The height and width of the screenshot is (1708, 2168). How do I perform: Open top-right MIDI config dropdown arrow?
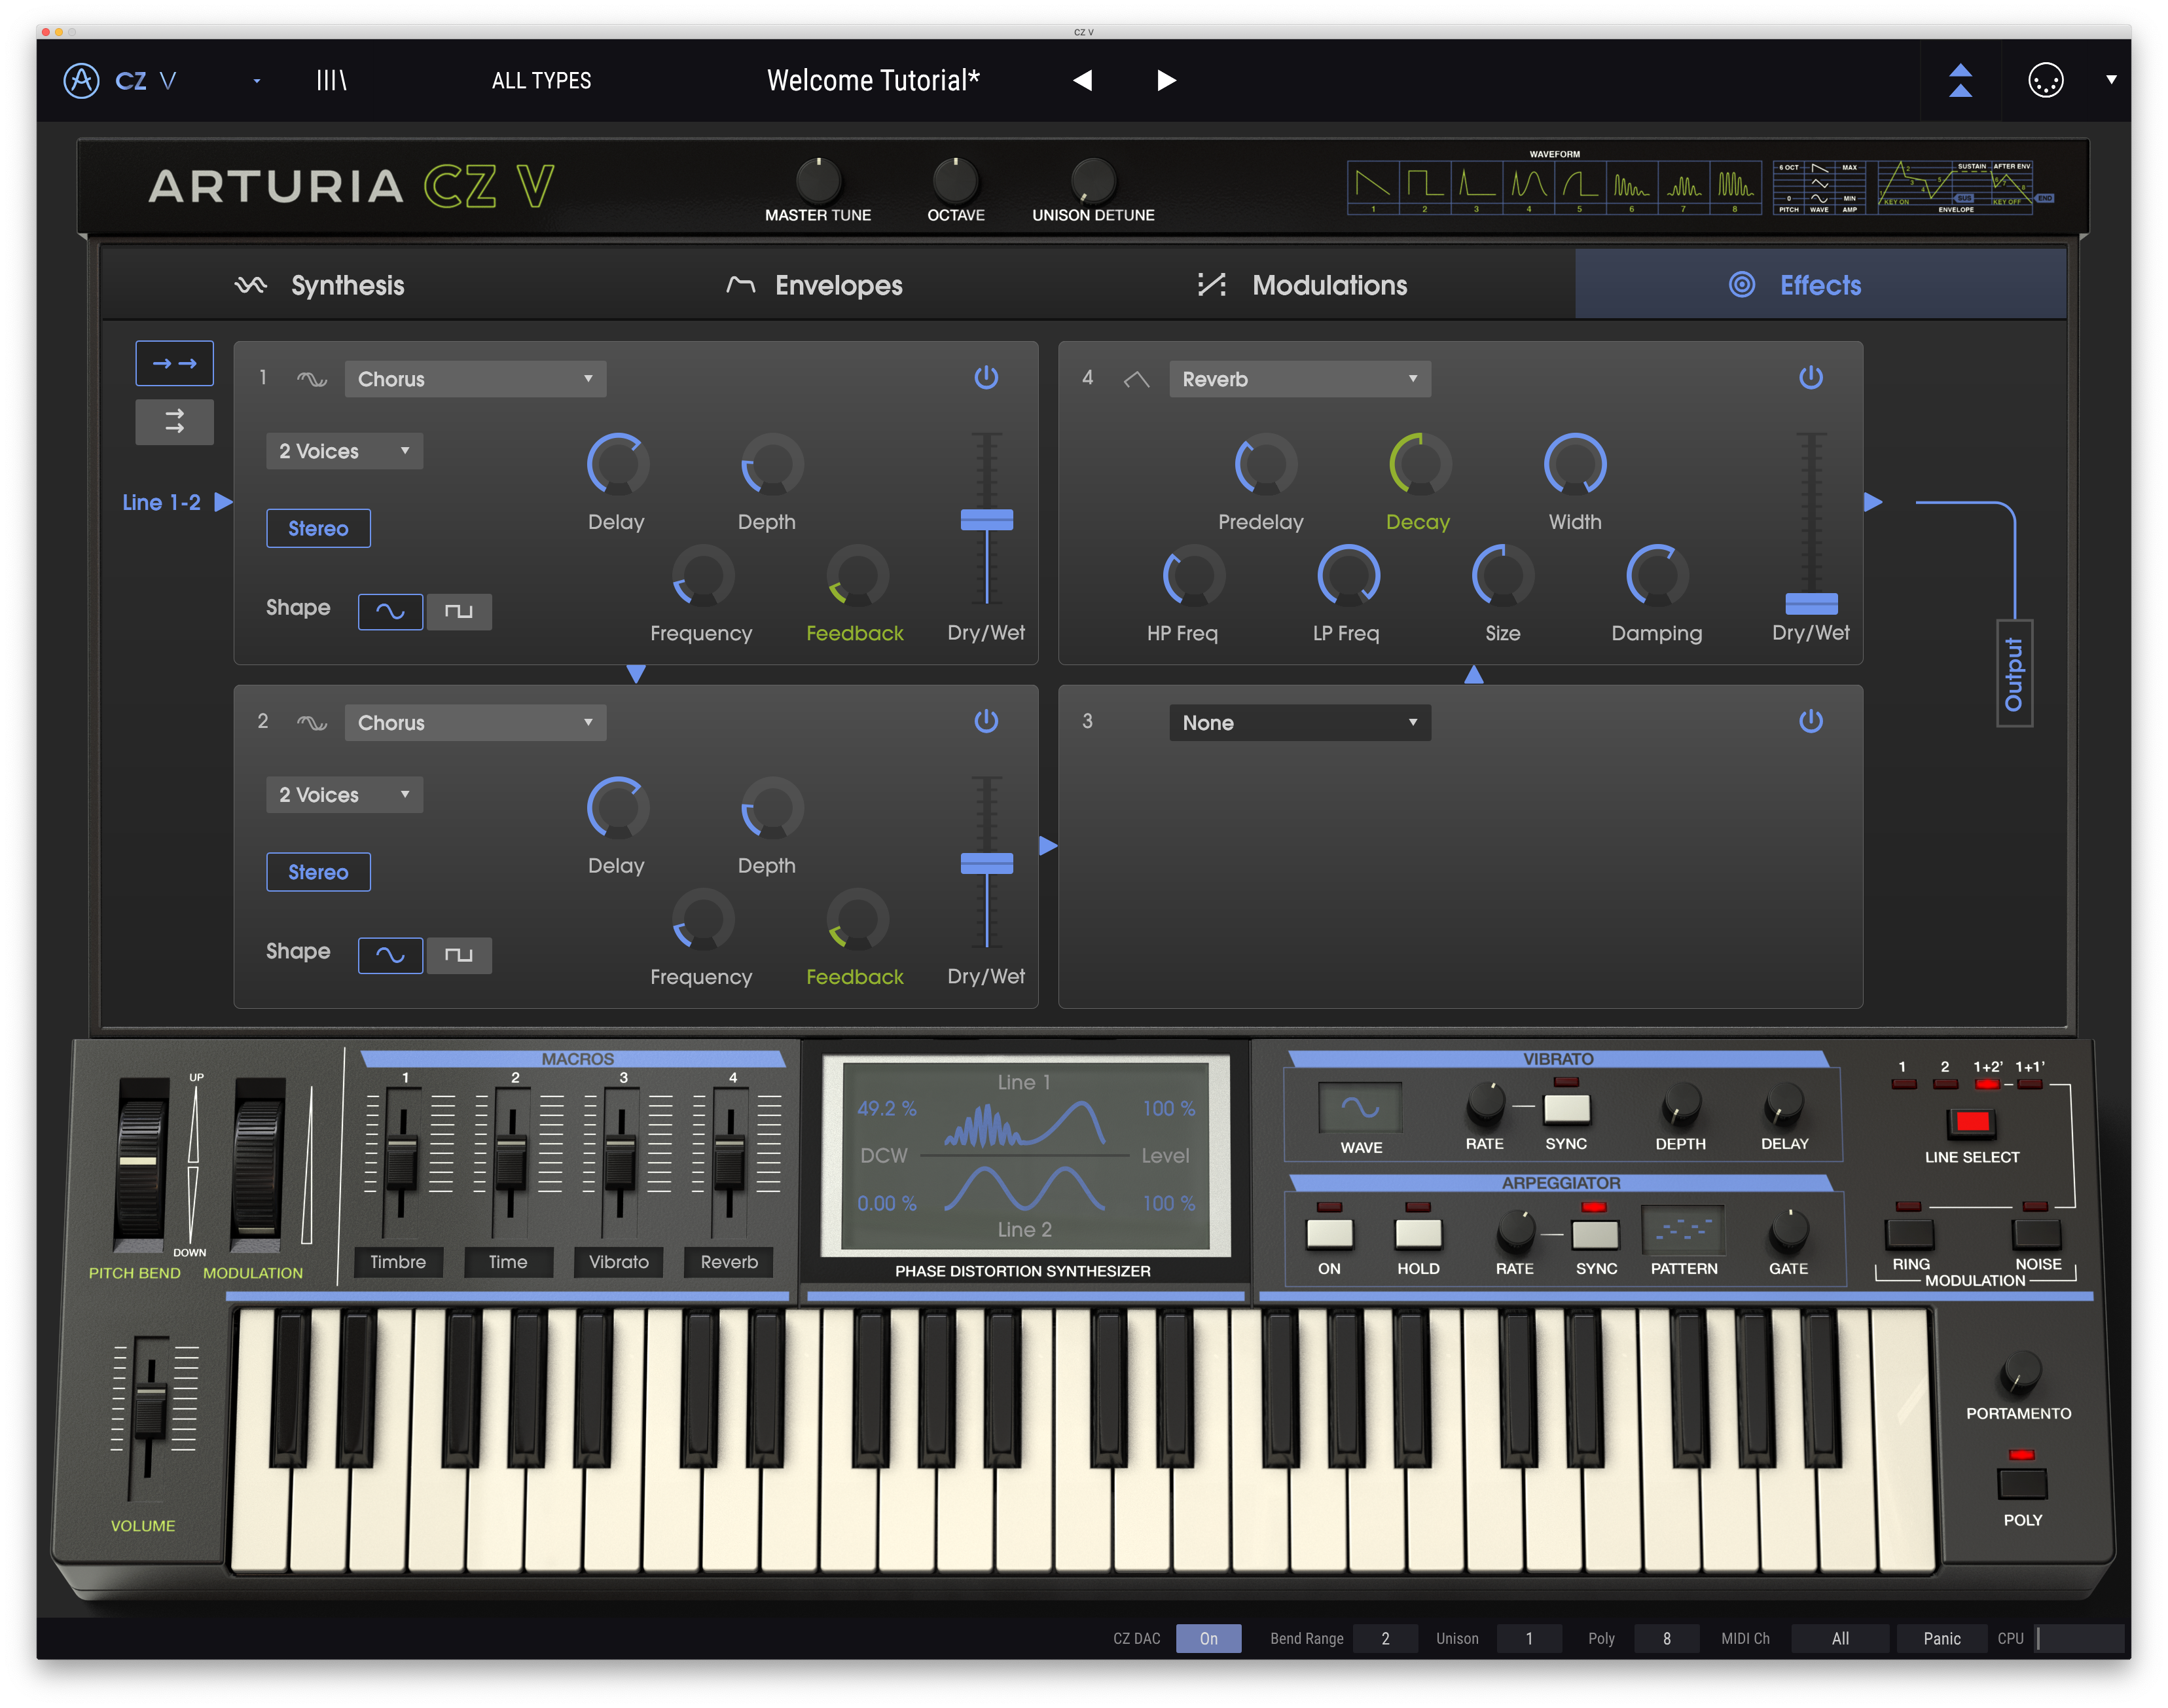click(2111, 80)
